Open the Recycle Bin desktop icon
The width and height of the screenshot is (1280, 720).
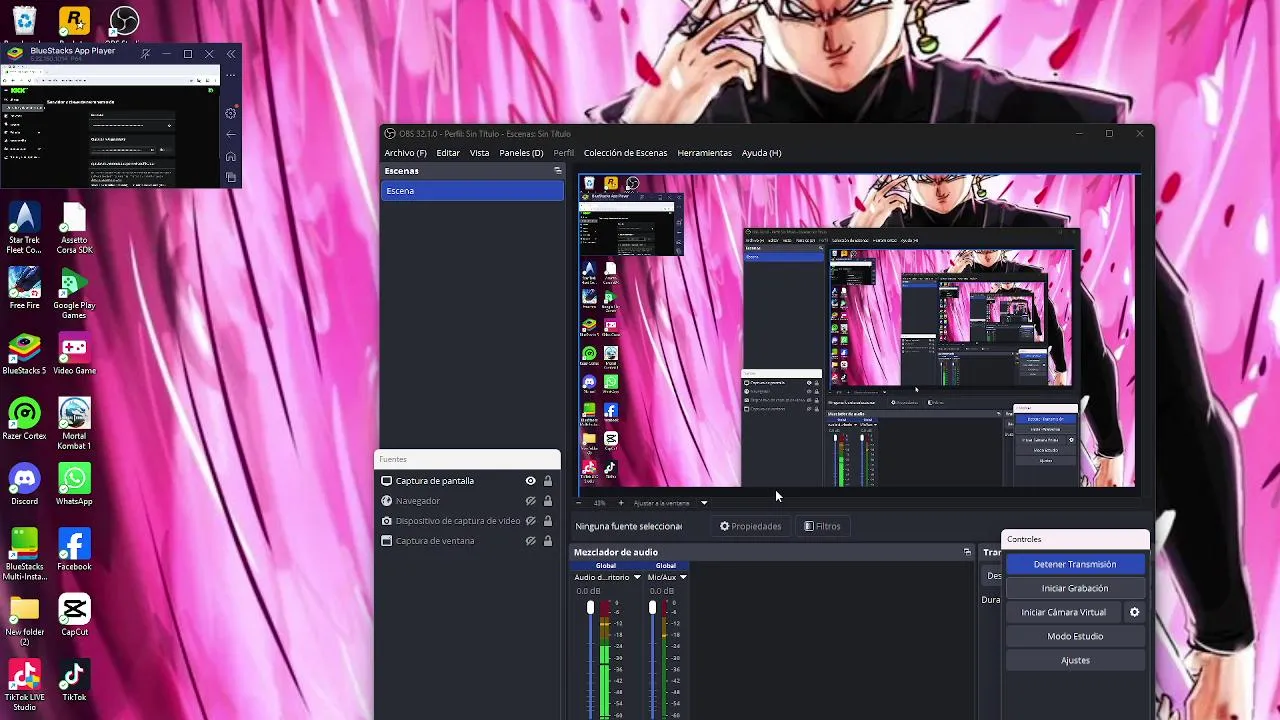(x=24, y=20)
